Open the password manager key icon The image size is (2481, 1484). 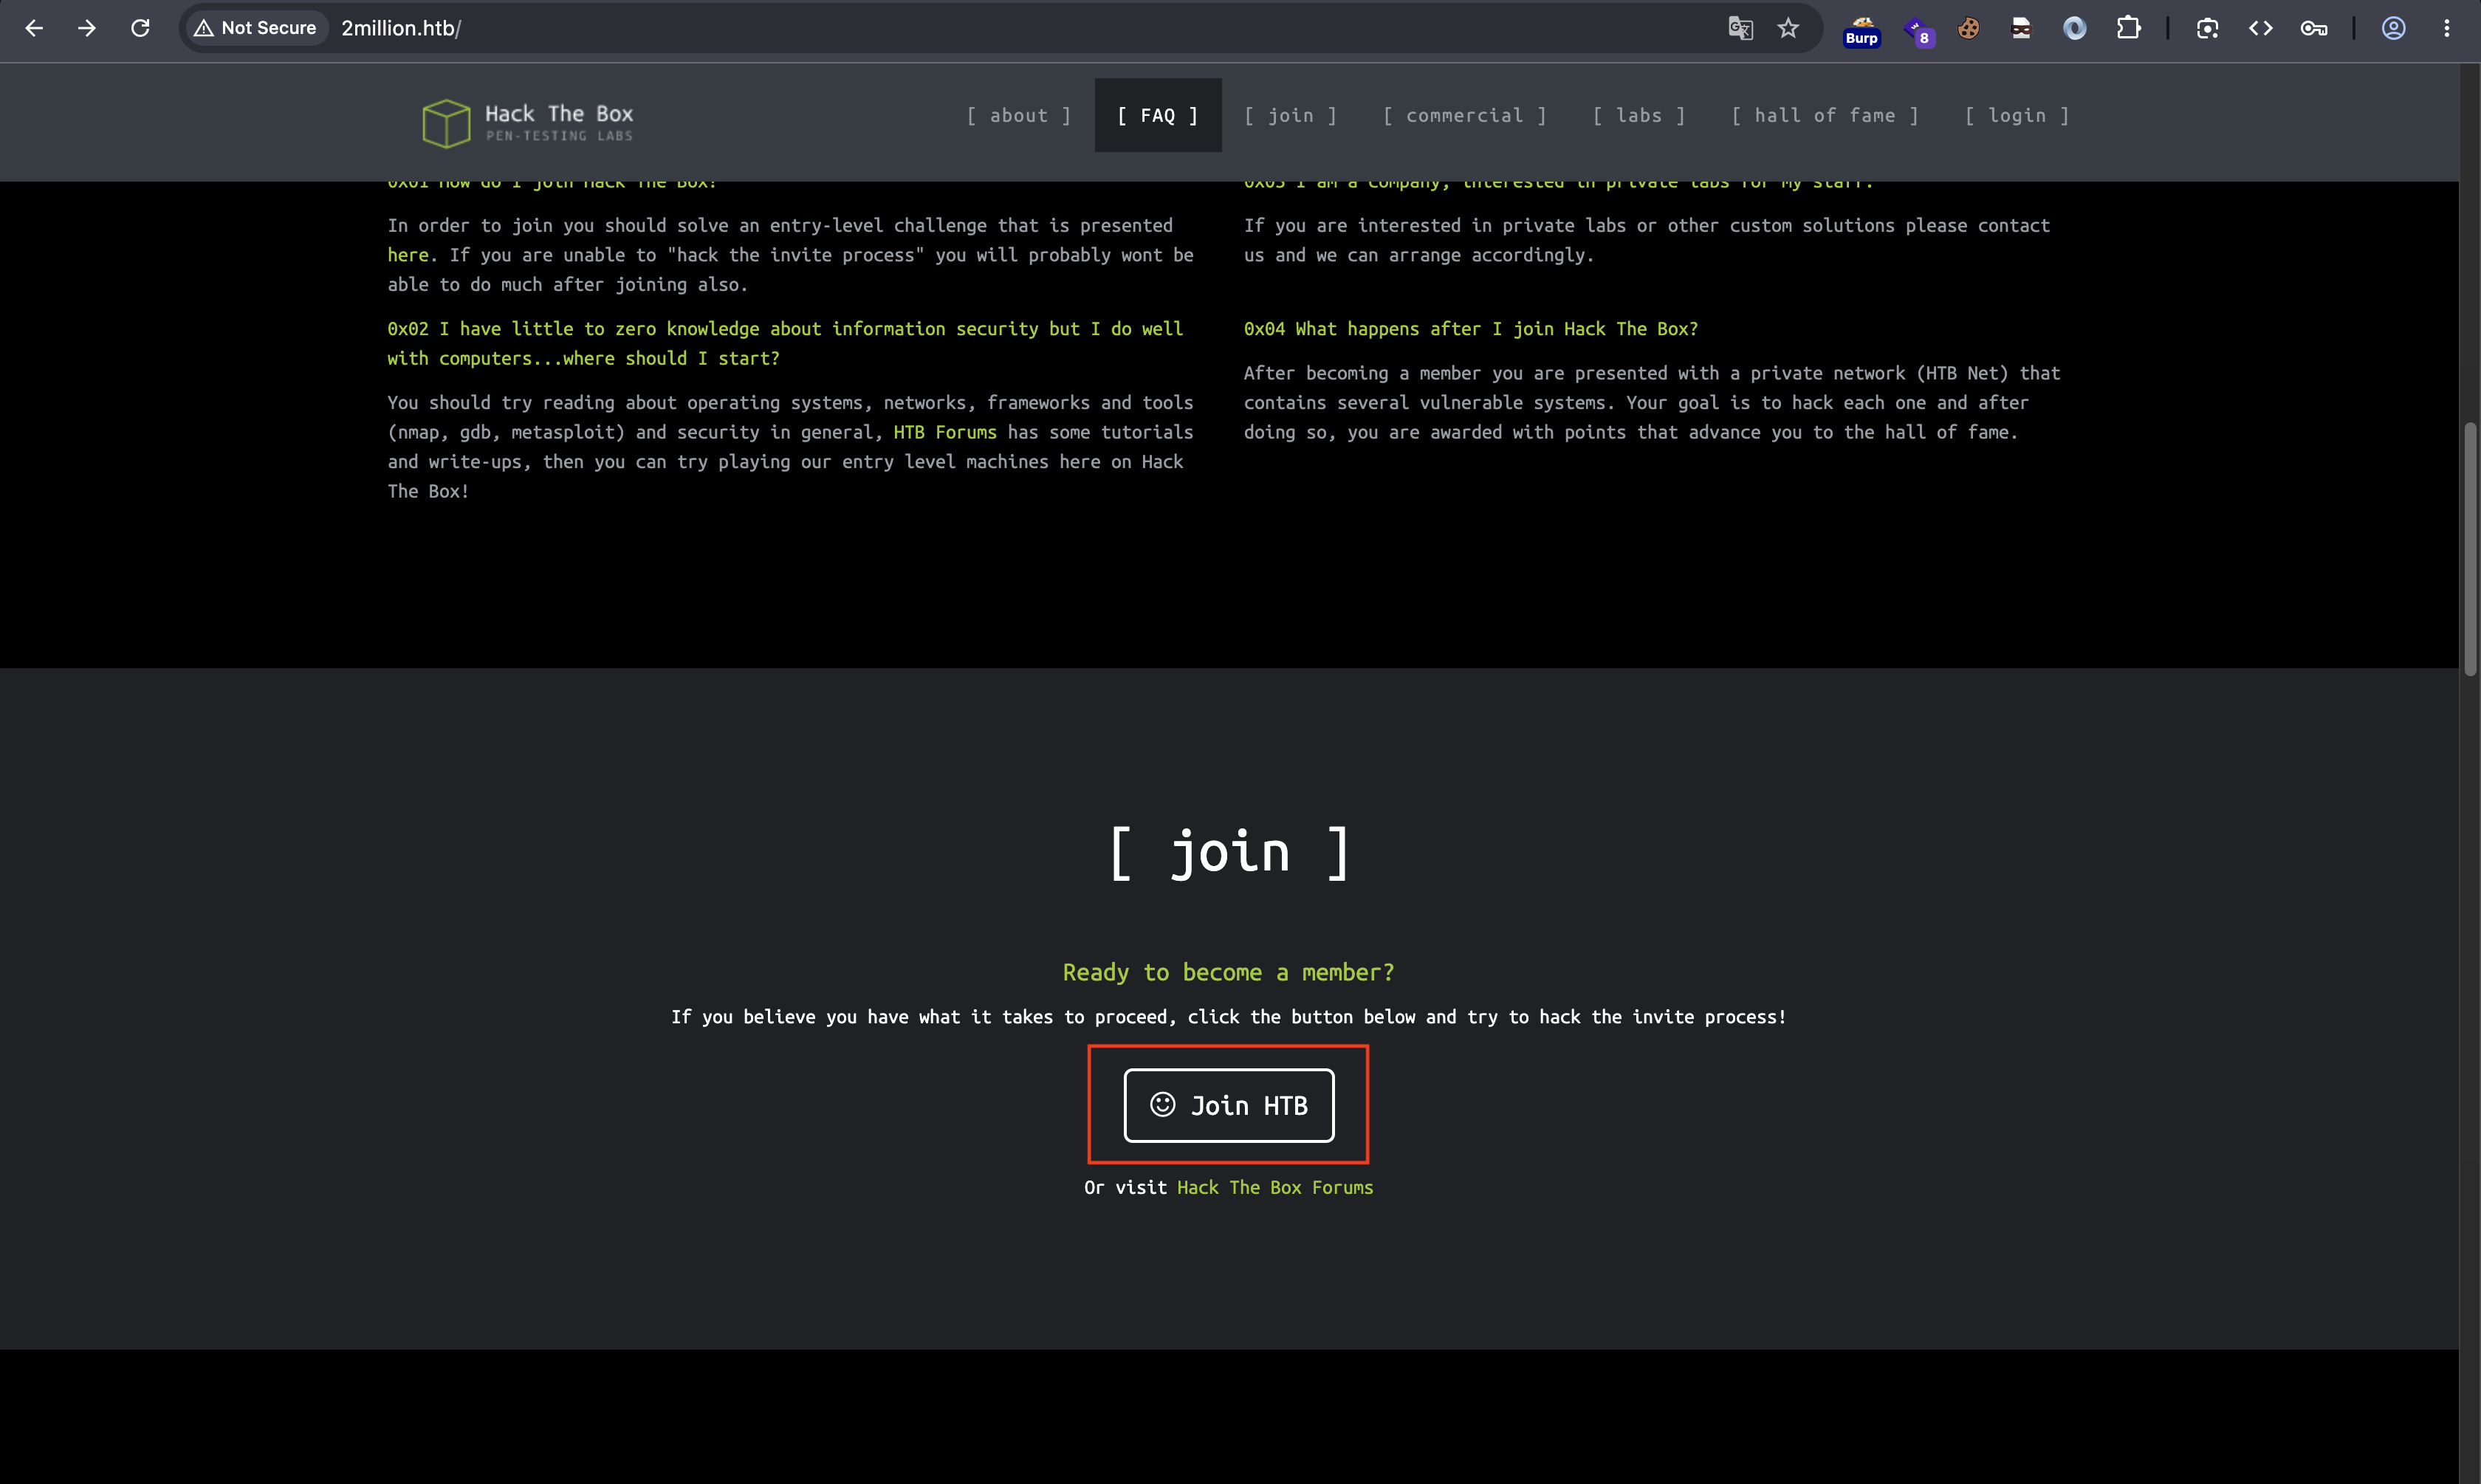(2314, 28)
